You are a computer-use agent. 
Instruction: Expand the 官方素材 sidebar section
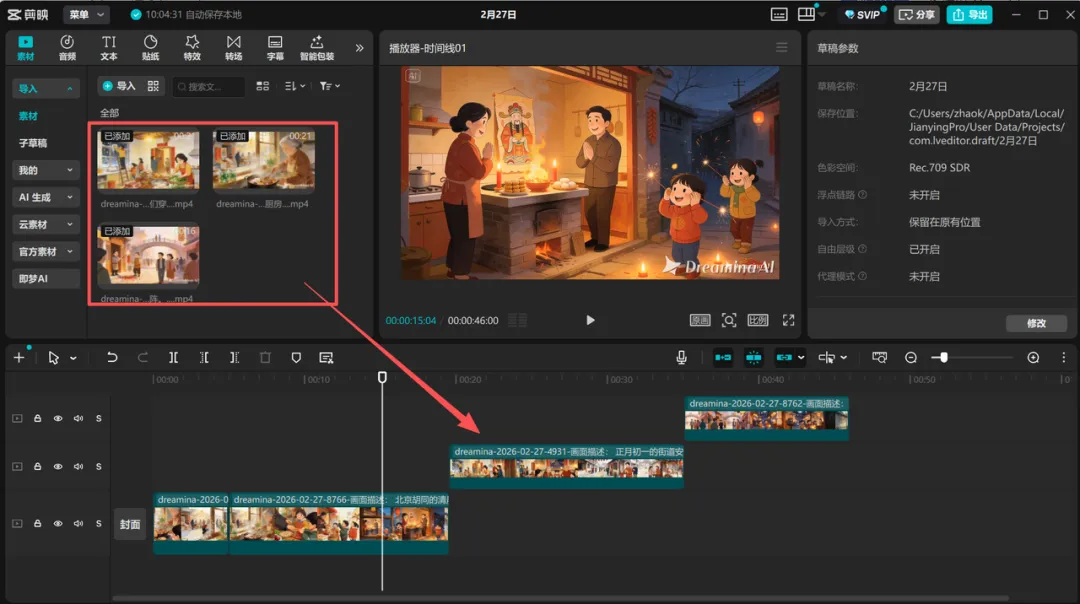(45, 251)
